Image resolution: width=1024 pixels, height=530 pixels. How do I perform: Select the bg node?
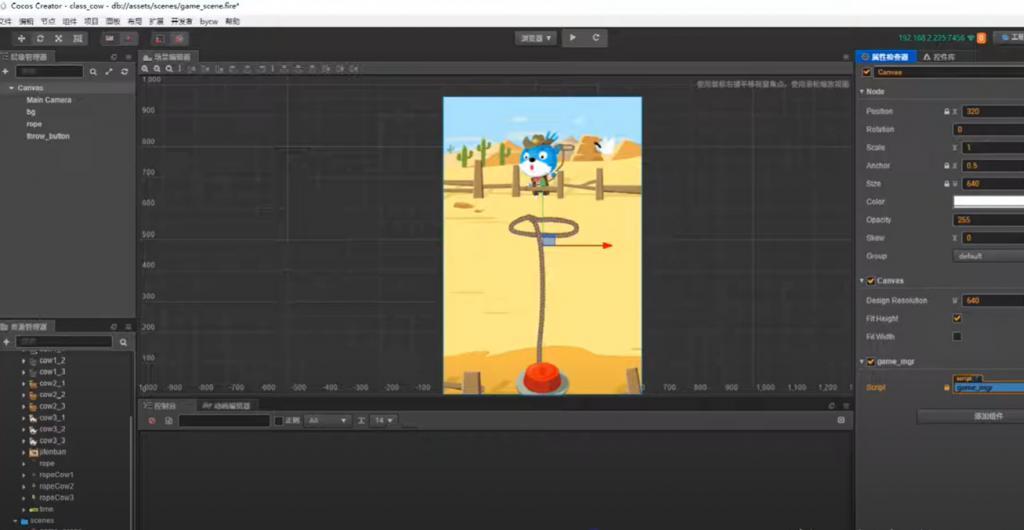(x=31, y=112)
